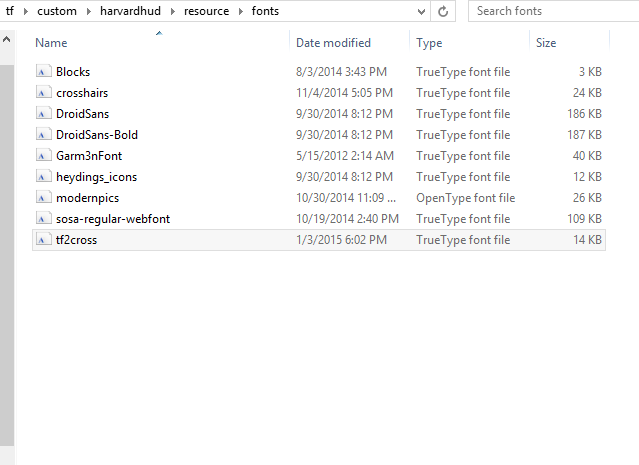Expand the resource breadcrumb arrow

(x=241, y=11)
